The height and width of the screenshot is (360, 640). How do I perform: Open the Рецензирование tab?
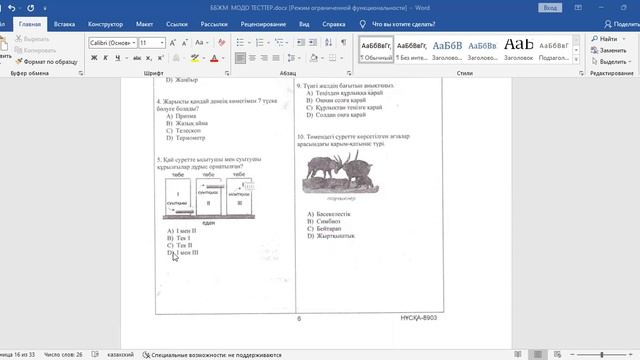pyautogui.click(x=263, y=24)
